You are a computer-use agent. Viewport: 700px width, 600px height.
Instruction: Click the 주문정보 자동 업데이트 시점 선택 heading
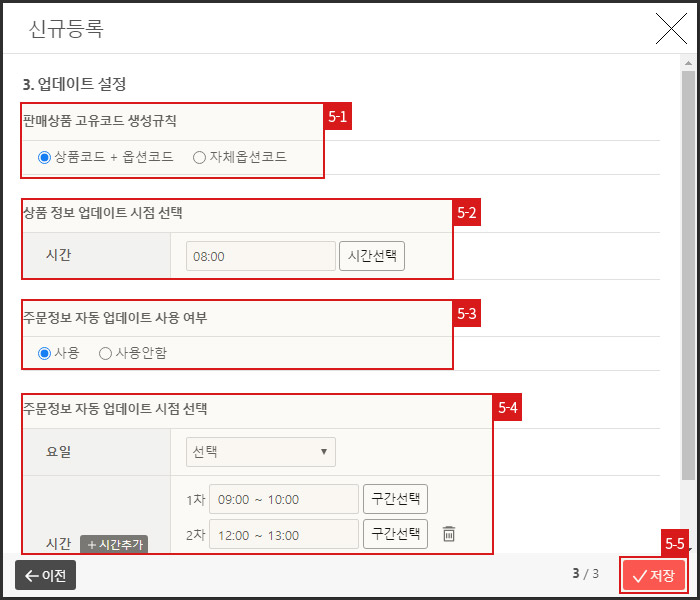pyautogui.click(x=115, y=408)
